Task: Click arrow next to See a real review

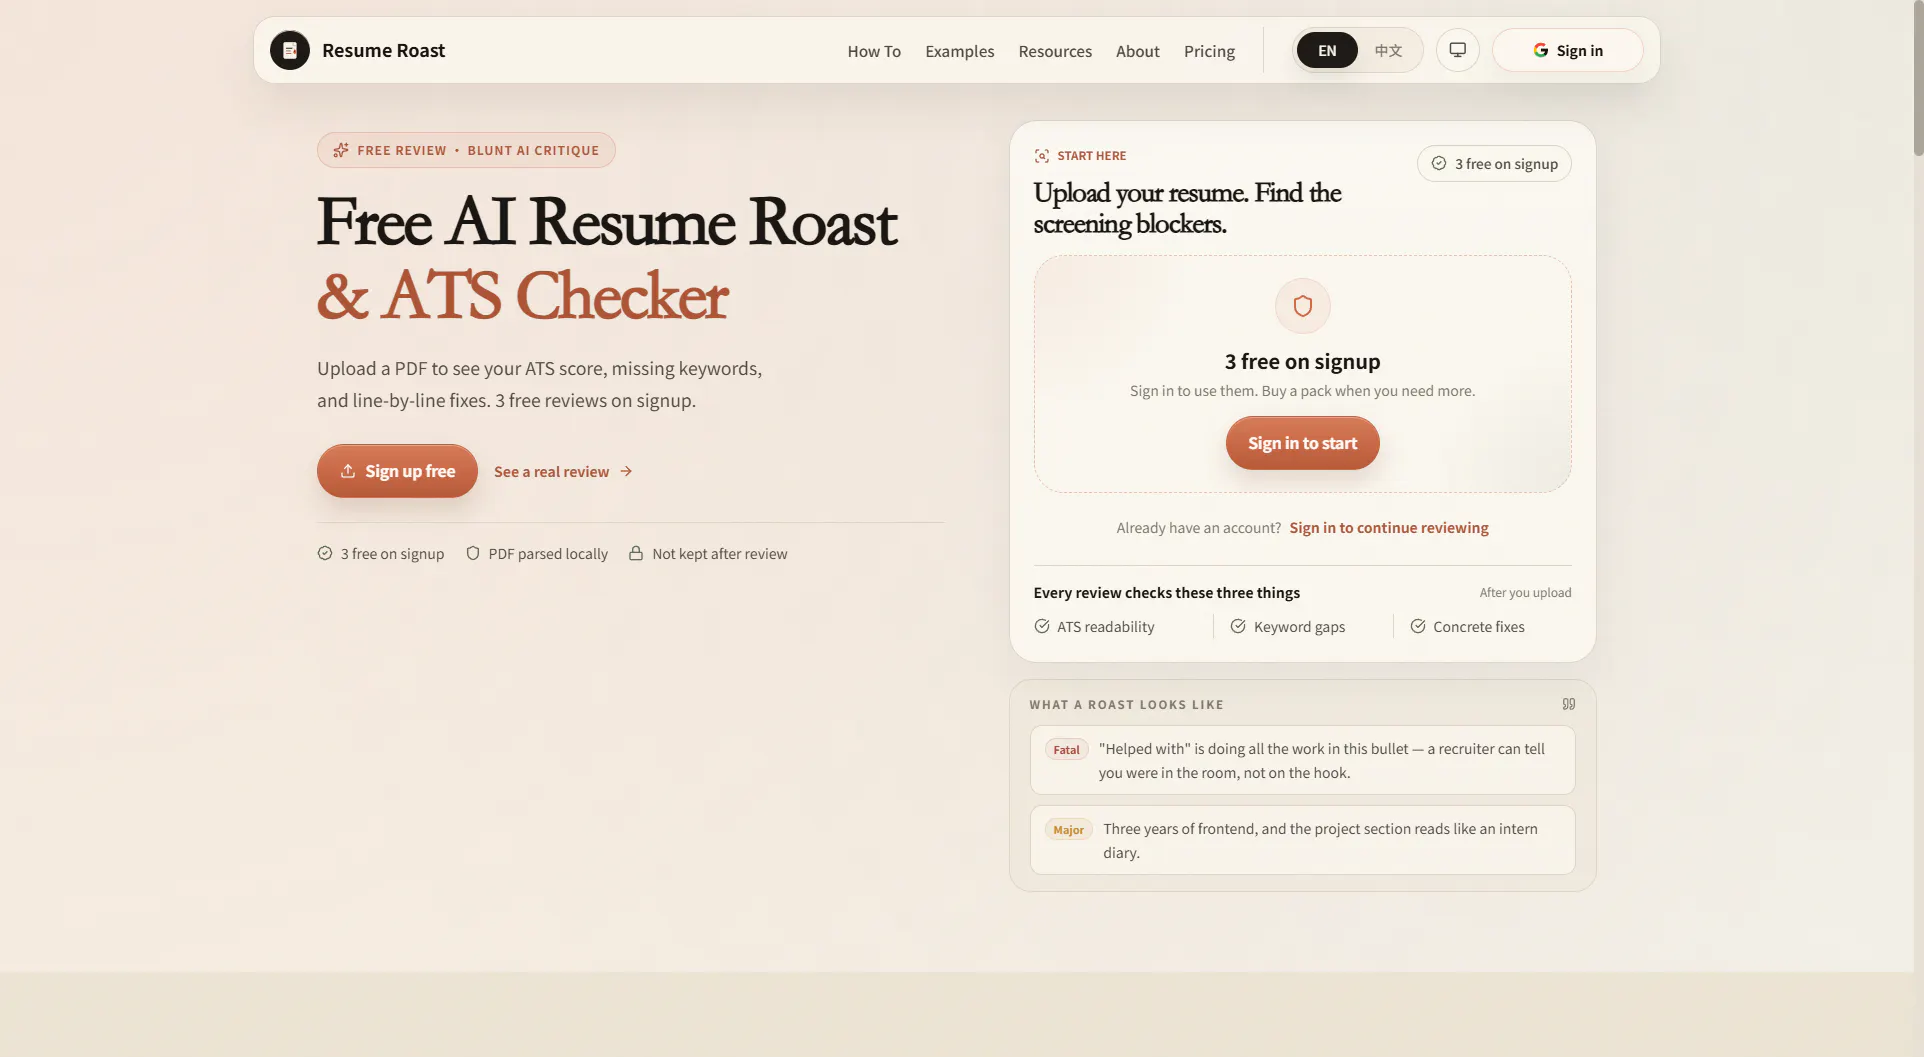Action: [x=626, y=471]
